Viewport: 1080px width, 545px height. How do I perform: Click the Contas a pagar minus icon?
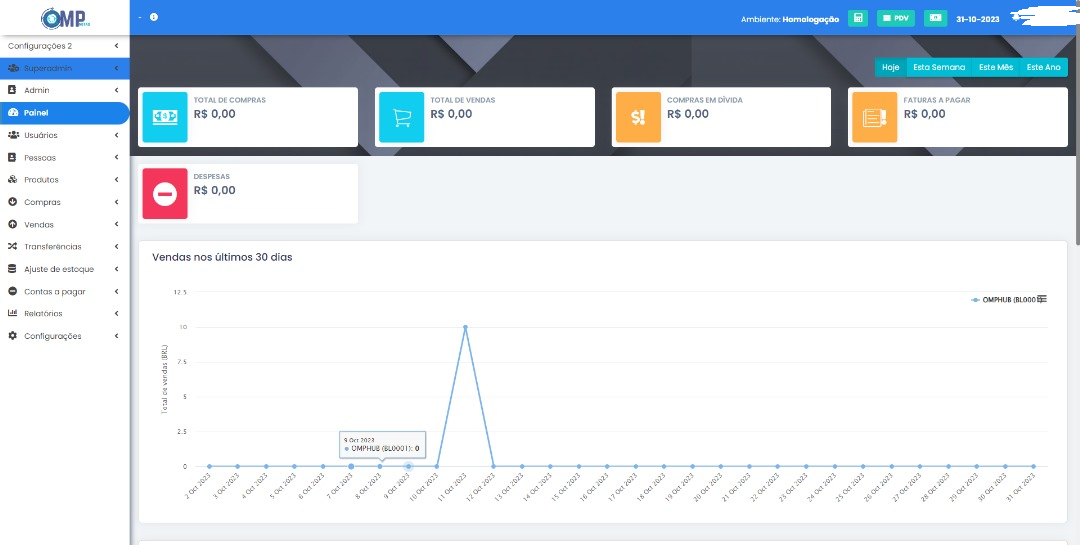click(x=12, y=291)
